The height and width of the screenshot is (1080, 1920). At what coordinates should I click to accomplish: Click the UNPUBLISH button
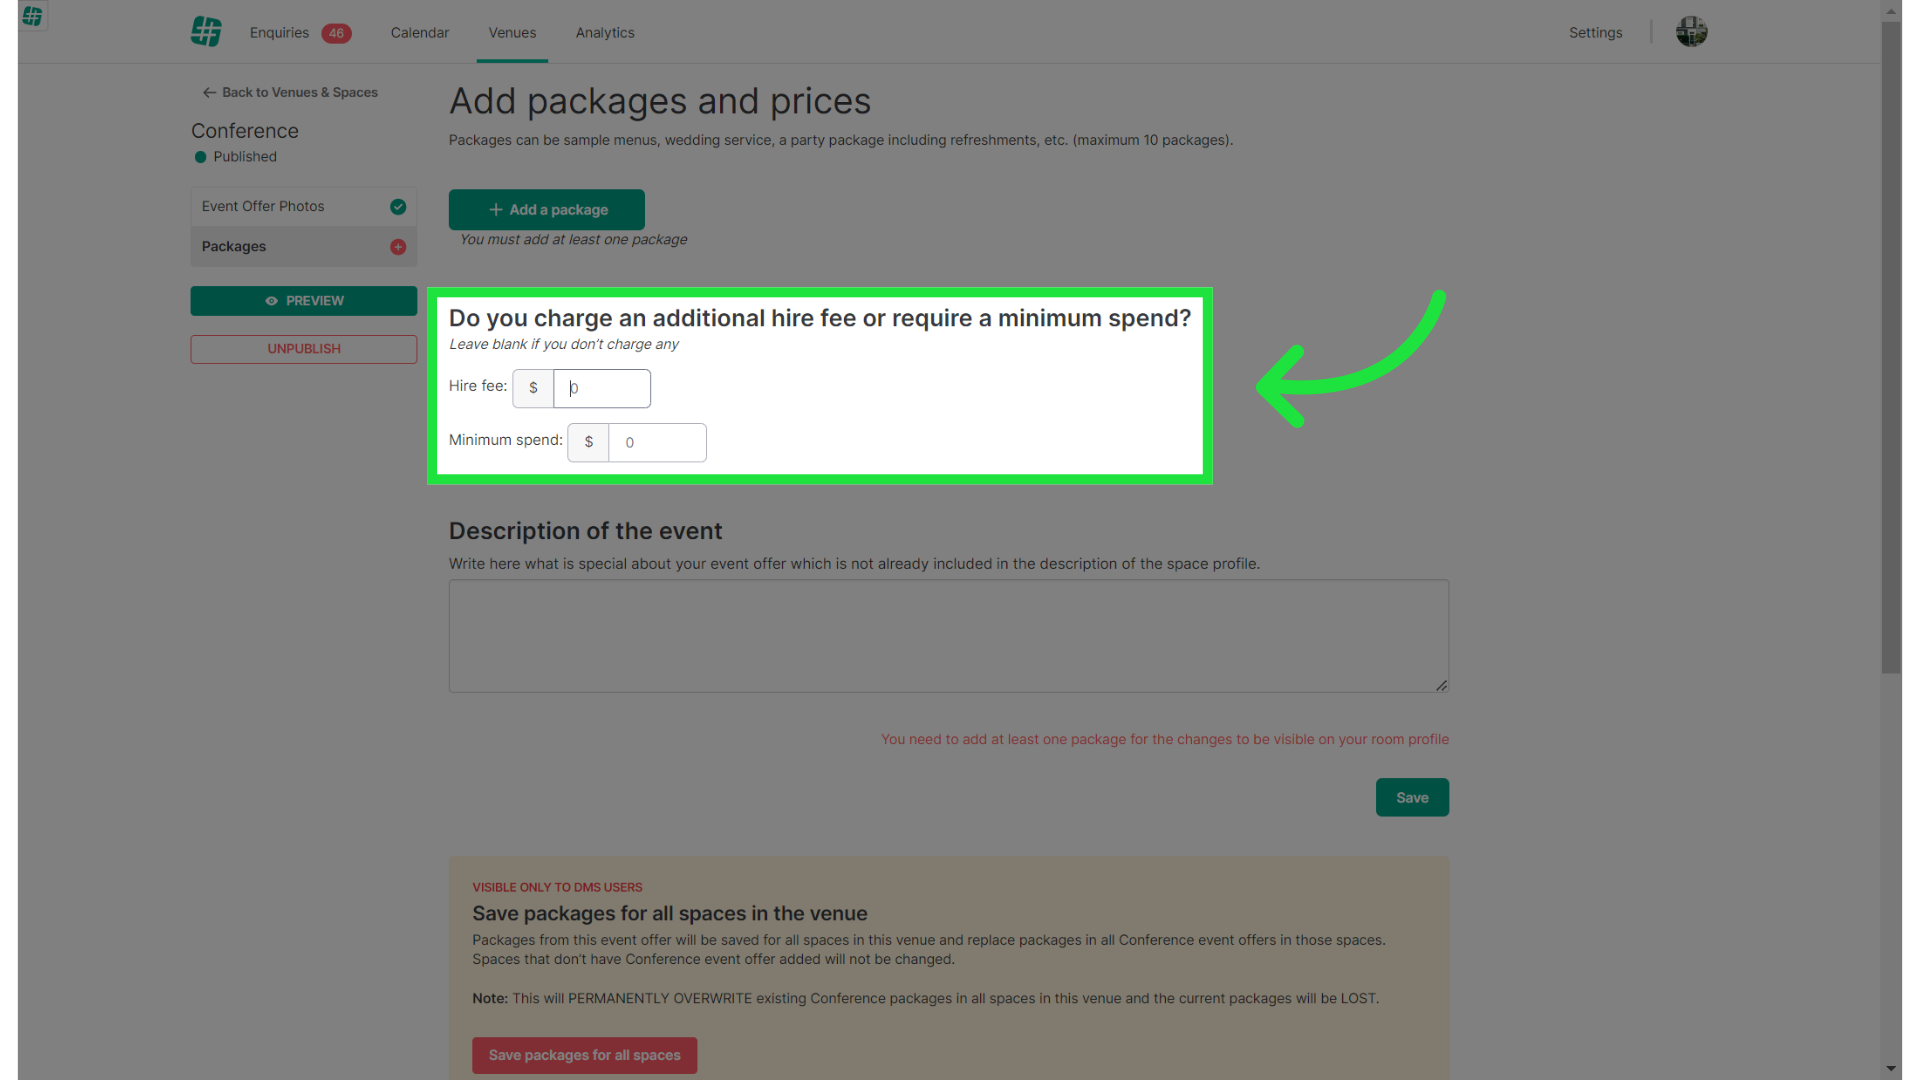(x=304, y=349)
